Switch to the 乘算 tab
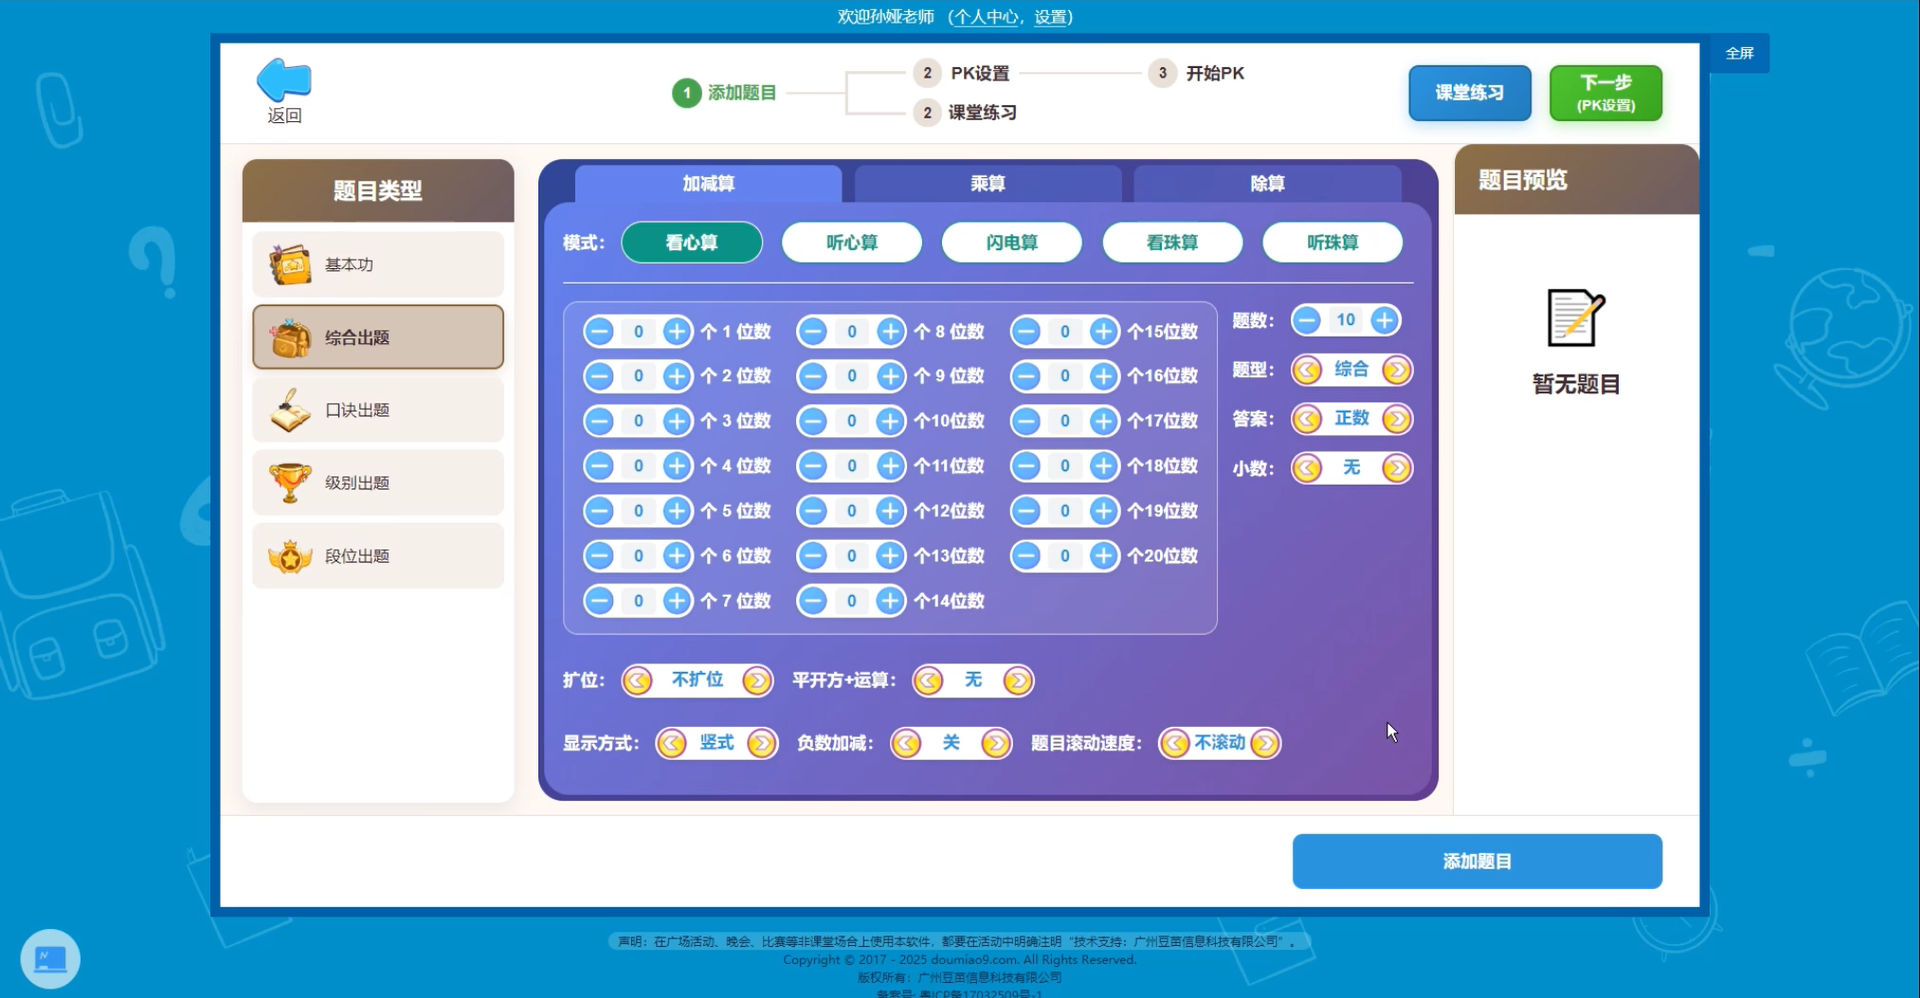 pyautogui.click(x=987, y=183)
